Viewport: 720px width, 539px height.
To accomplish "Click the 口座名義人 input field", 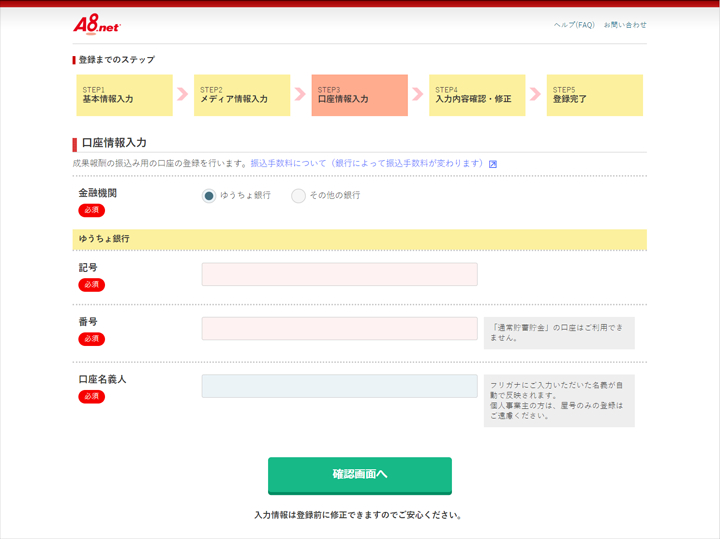I will [339, 386].
